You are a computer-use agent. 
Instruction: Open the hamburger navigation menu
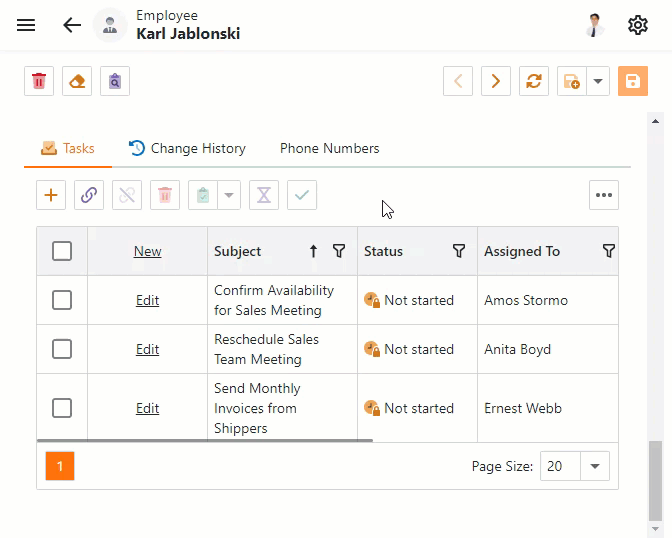click(x=26, y=25)
